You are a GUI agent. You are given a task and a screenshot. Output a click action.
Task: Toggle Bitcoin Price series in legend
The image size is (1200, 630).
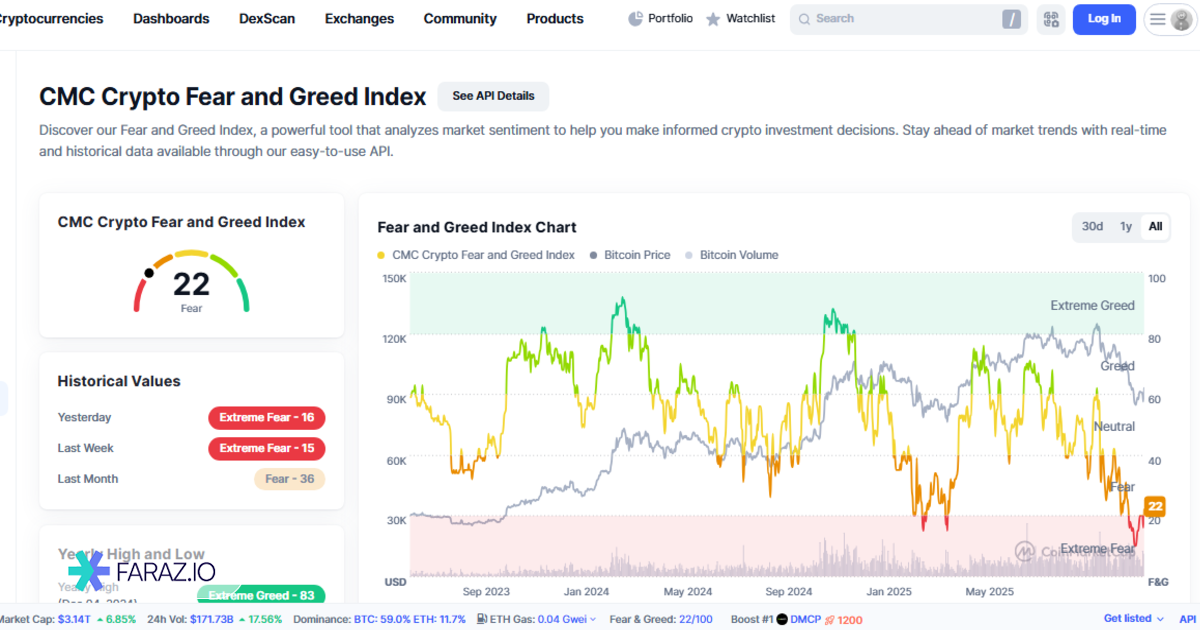coord(630,255)
